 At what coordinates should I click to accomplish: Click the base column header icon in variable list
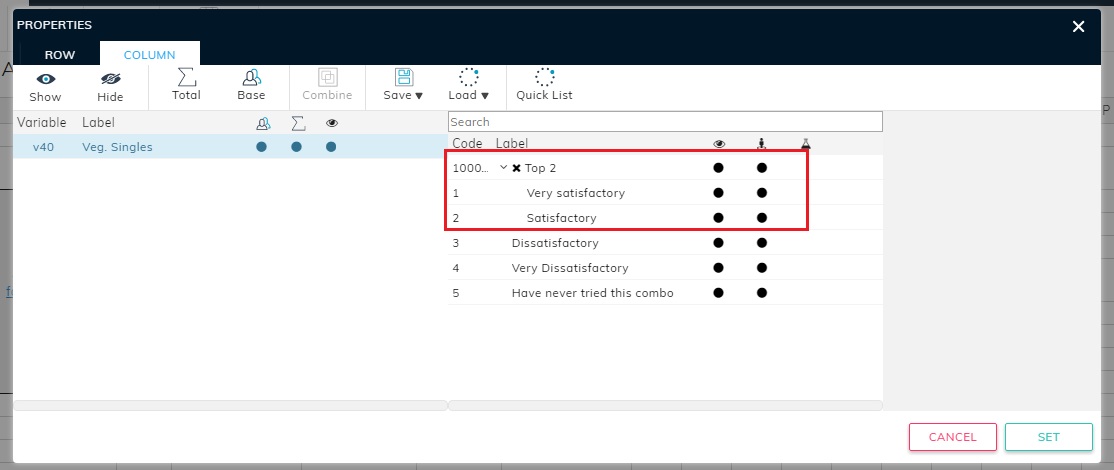262,124
